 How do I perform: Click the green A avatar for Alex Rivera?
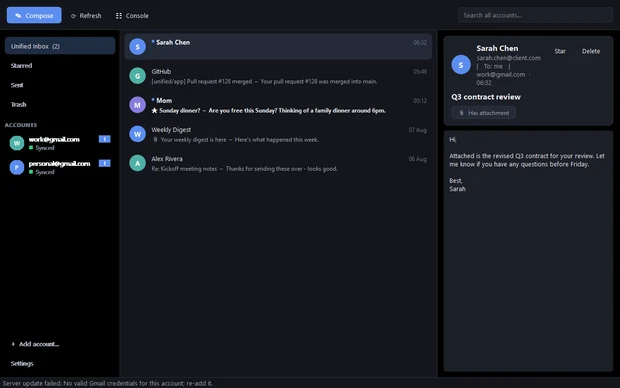click(x=137, y=163)
